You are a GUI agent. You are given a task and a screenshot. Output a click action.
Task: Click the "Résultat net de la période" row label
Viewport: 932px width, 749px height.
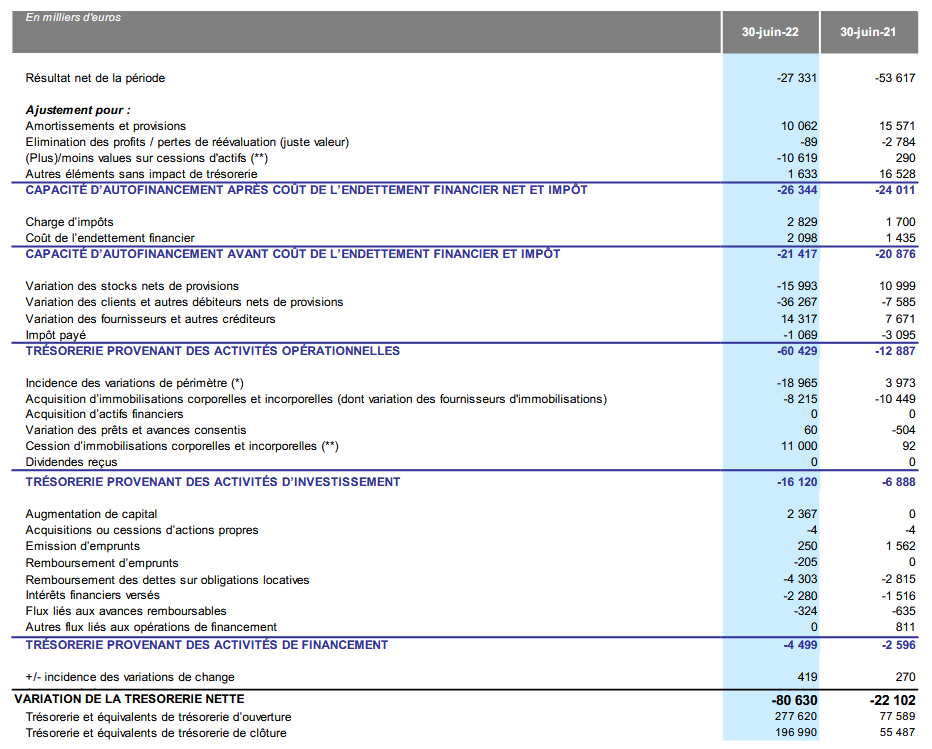95,78
